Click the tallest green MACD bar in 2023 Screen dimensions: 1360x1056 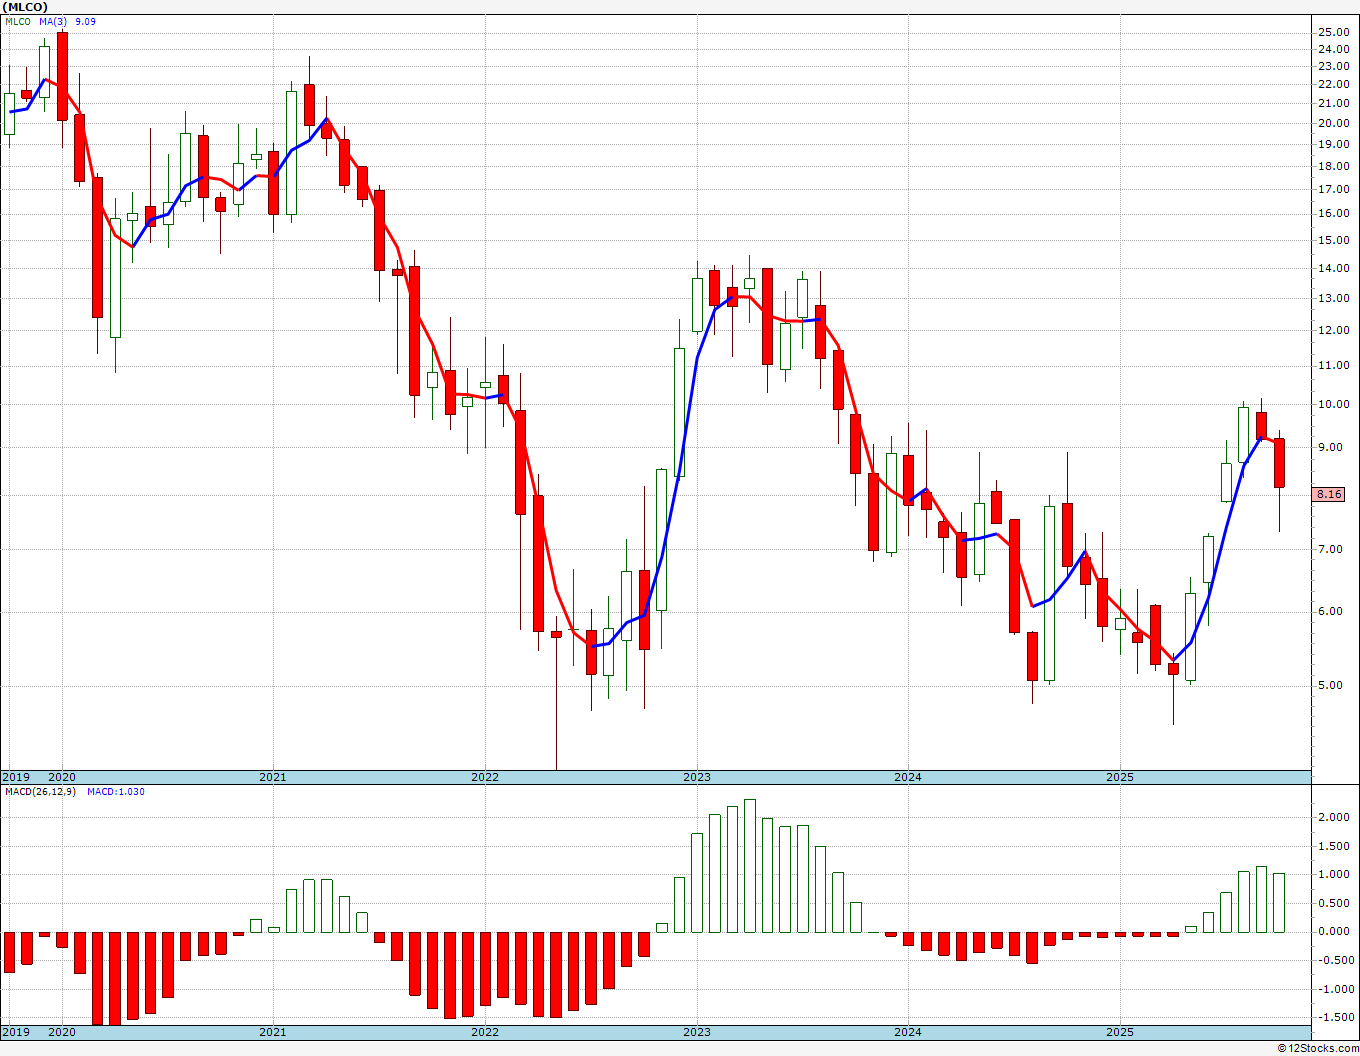[750, 866]
